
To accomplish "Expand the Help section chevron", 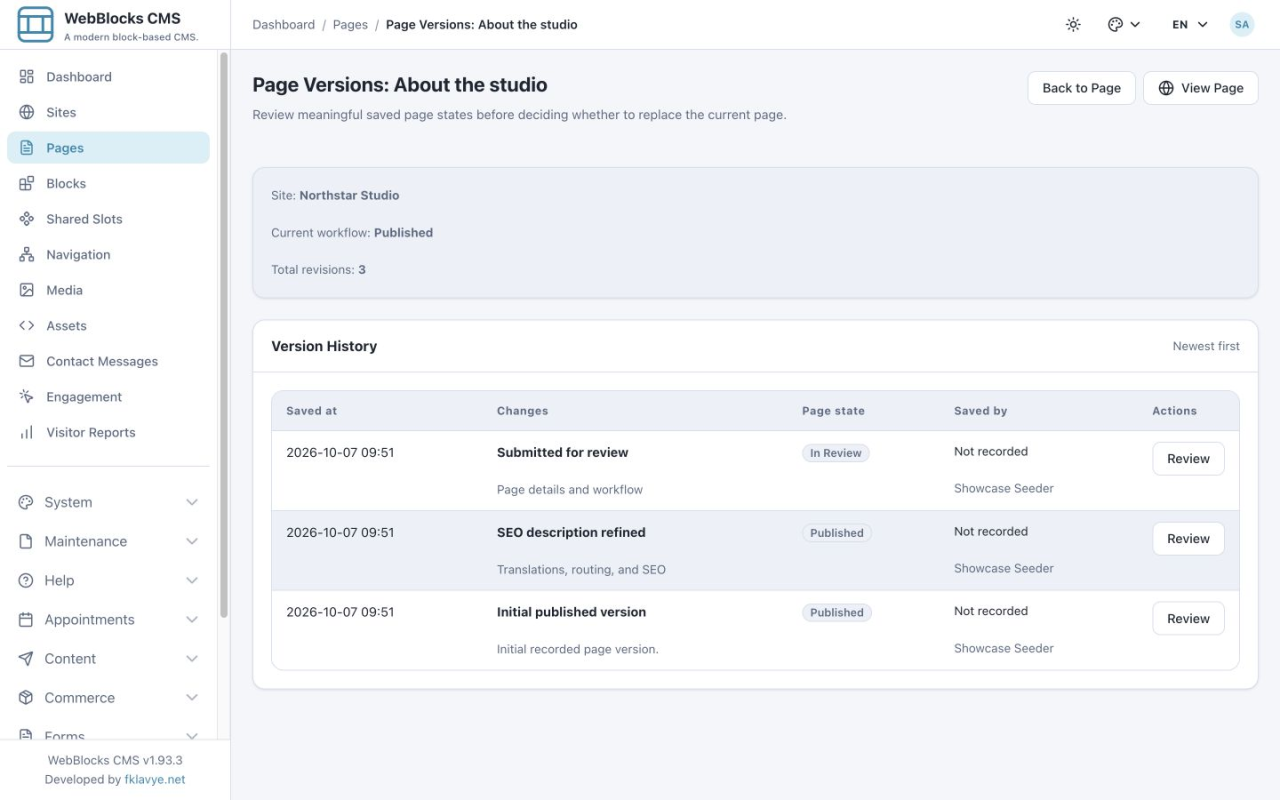I will click(x=192, y=580).
